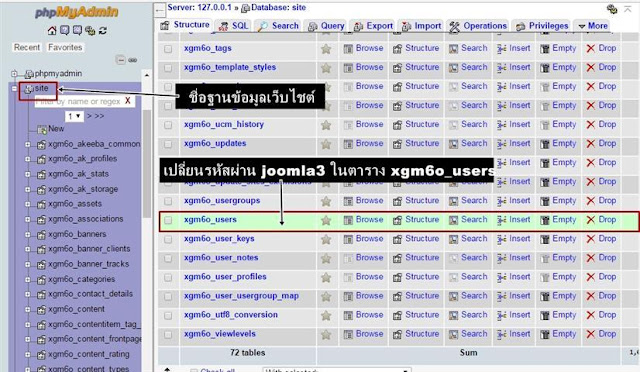640x372 pixels.
Task: Open the Operations tab
Action: click(478, 26)
